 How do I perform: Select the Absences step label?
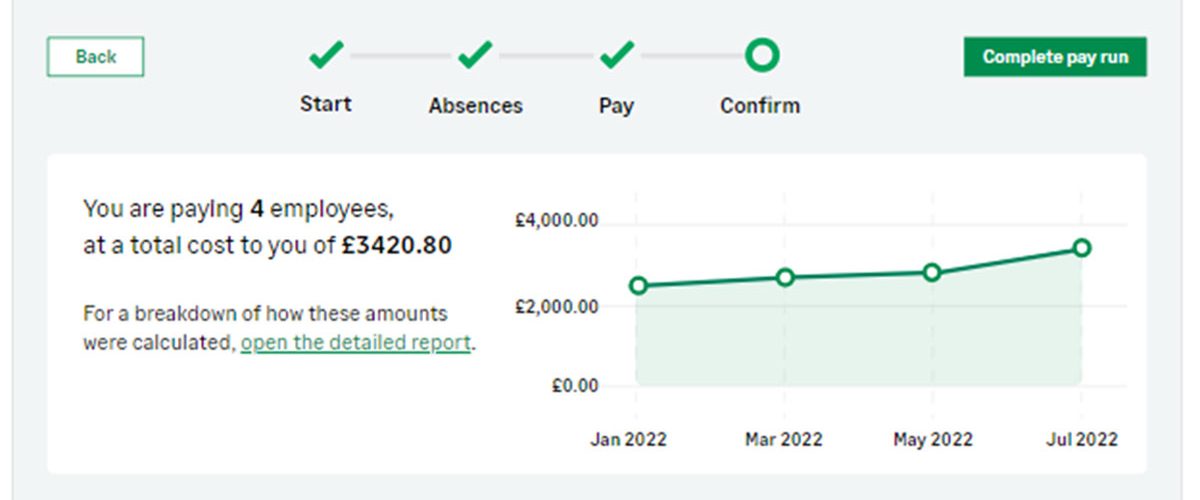pyautogui.click(x=475, y=105)
